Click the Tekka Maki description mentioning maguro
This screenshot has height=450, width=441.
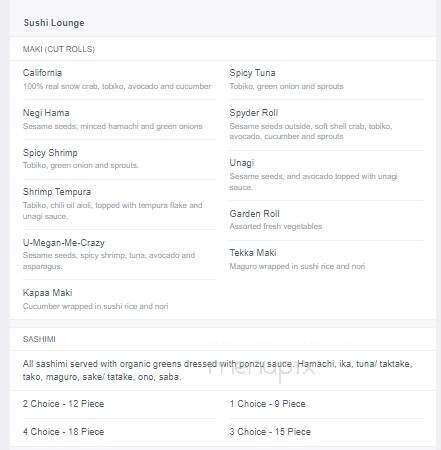click(x=297, y=266)
